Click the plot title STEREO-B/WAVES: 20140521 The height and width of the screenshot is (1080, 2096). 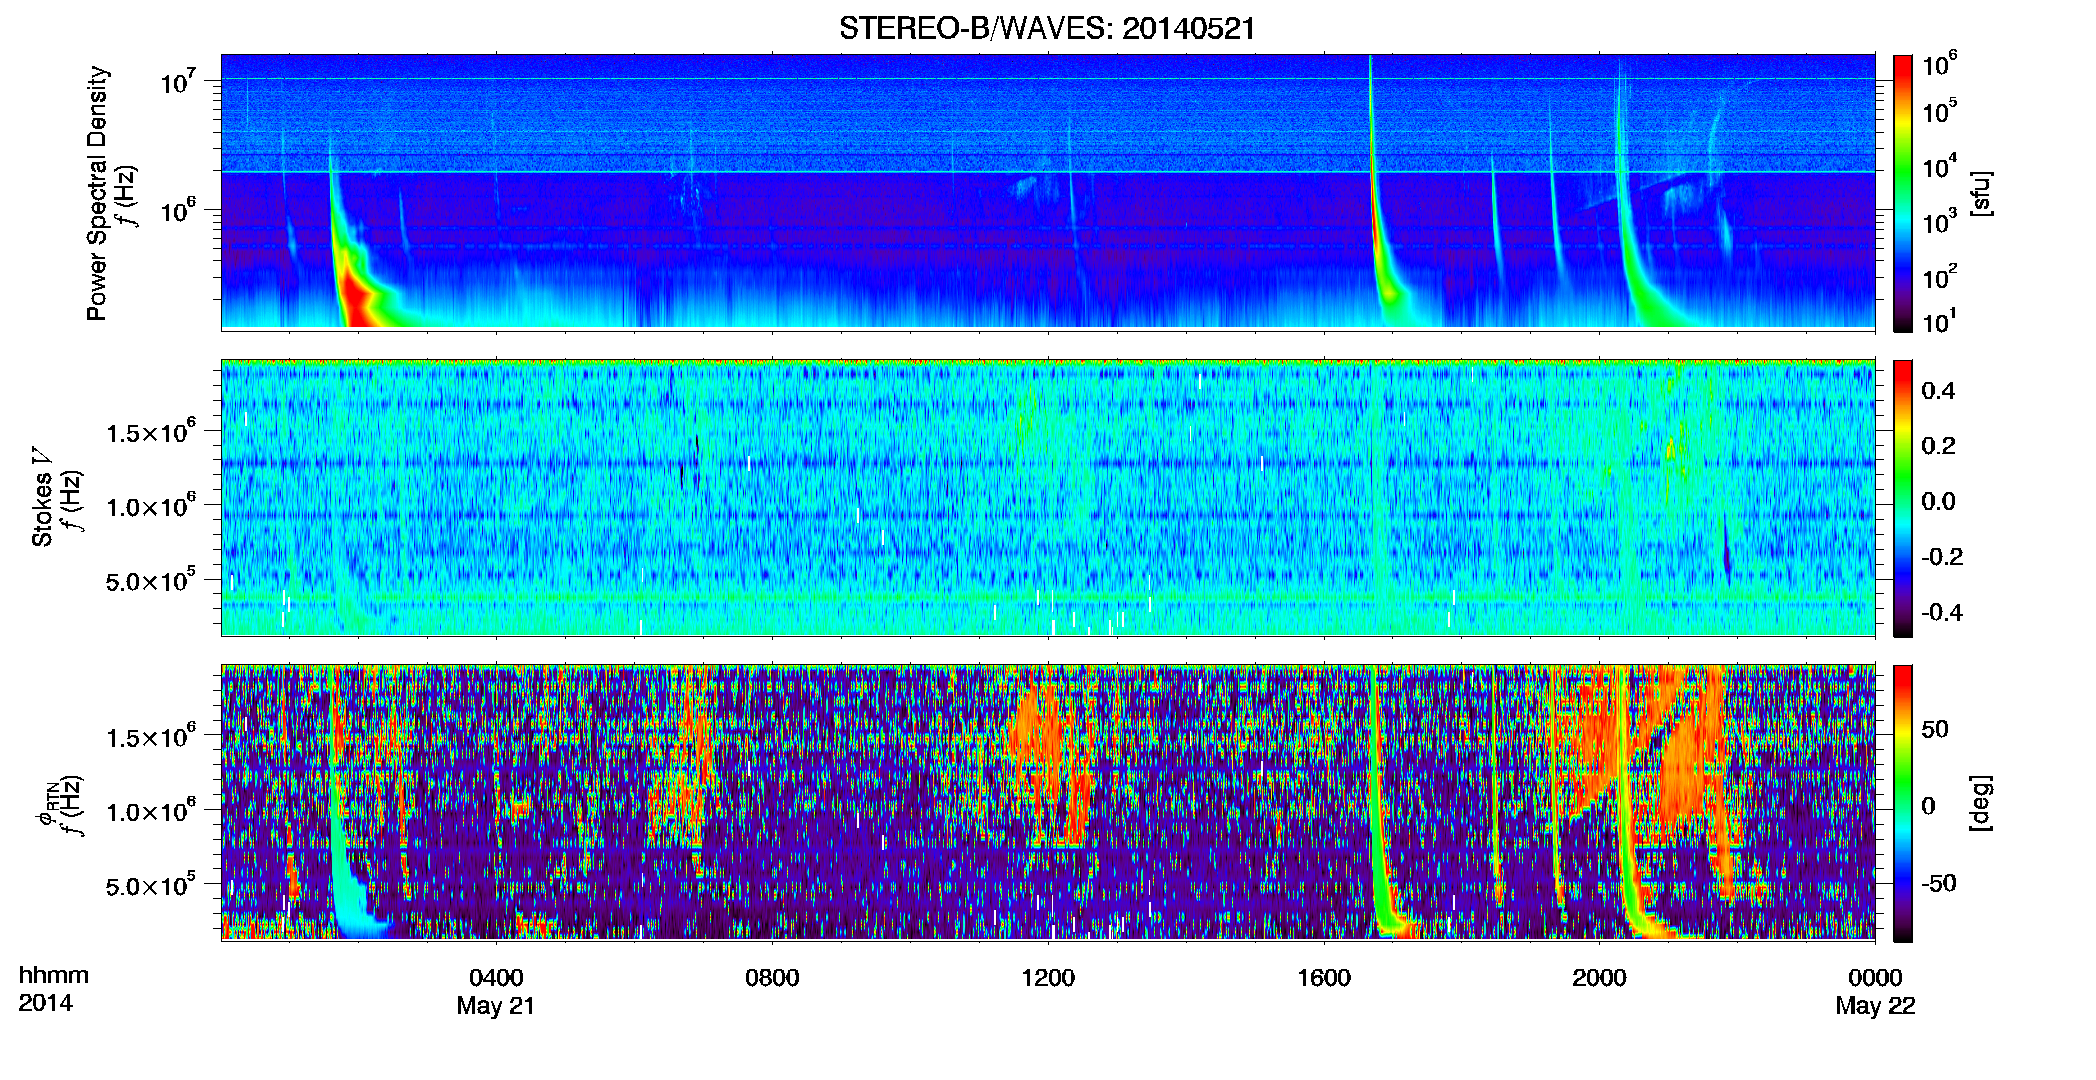pyautogui.click(x=1047, y=28)
